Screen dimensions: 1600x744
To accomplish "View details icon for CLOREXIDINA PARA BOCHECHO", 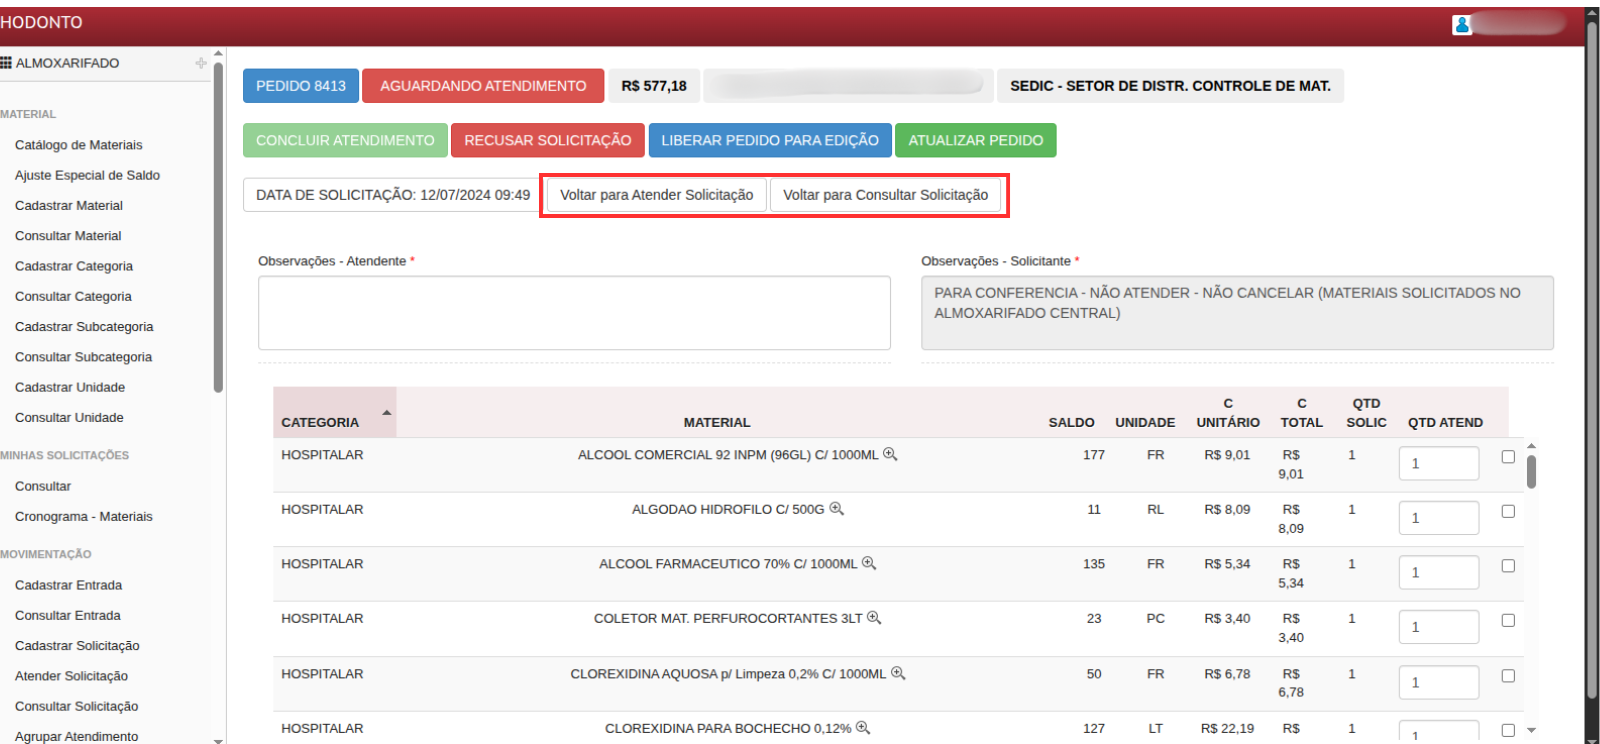I will click(x=862, y=728).
